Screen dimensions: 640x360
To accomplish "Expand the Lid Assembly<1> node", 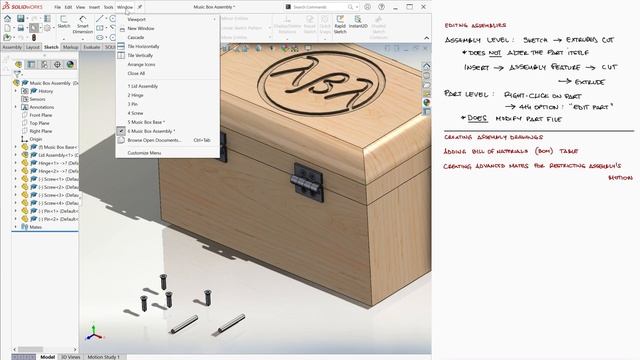I will point(16,155).
